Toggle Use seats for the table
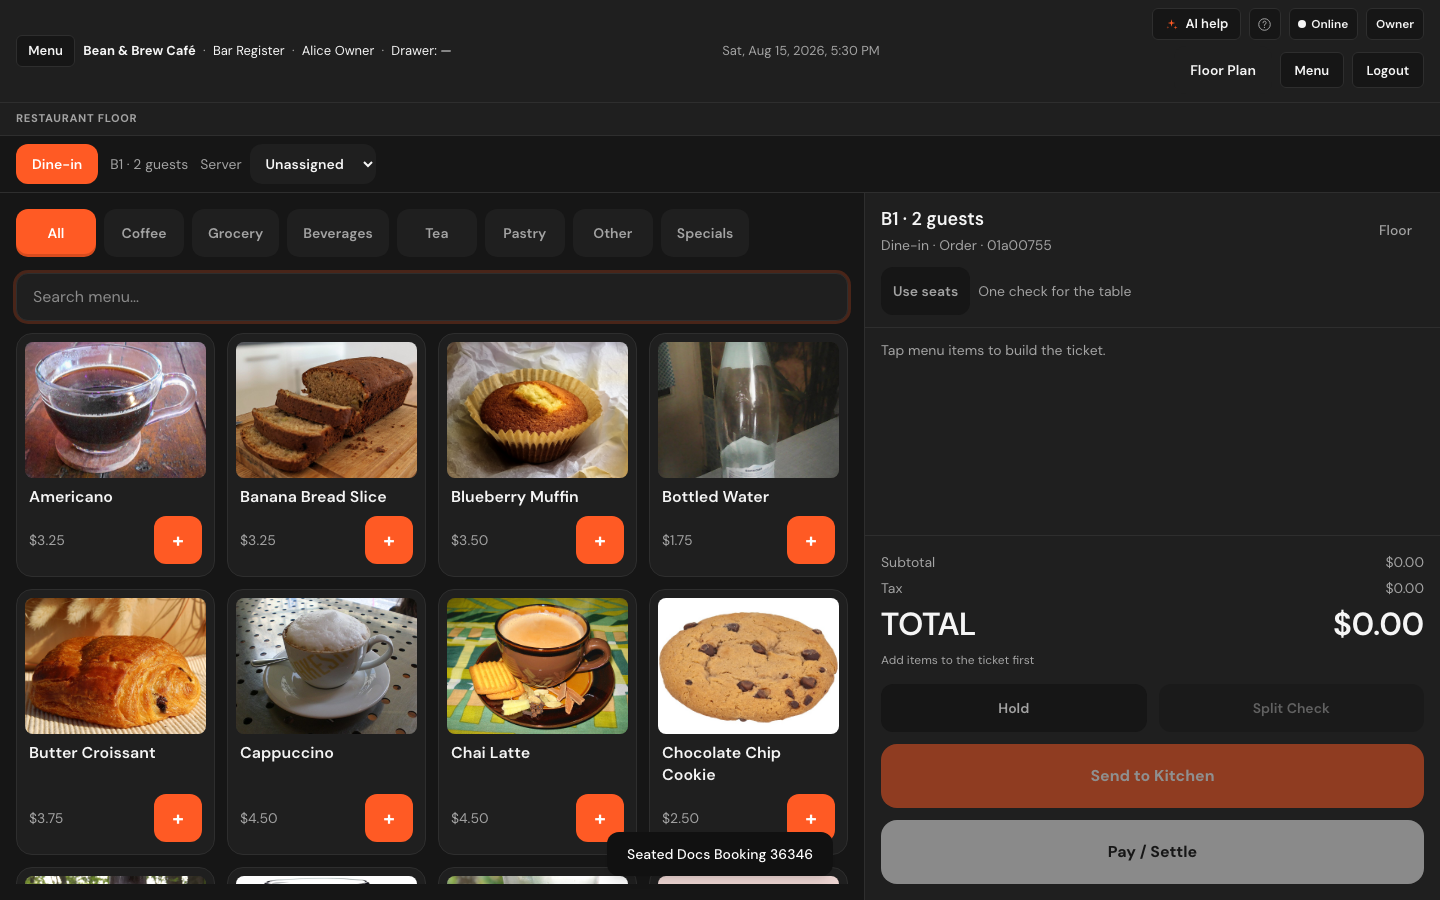This screenshot has height=900, width=1440. (x=925, y=291)
